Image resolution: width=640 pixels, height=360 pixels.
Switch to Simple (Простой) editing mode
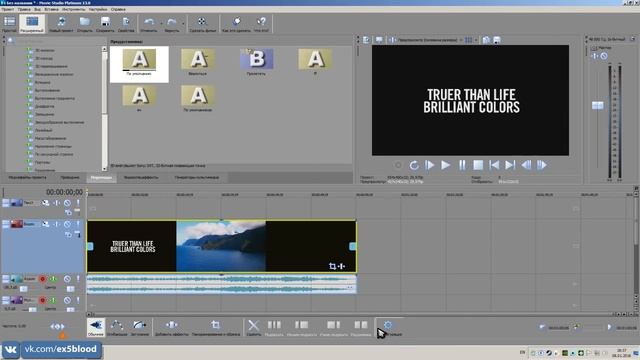[9, 24]
